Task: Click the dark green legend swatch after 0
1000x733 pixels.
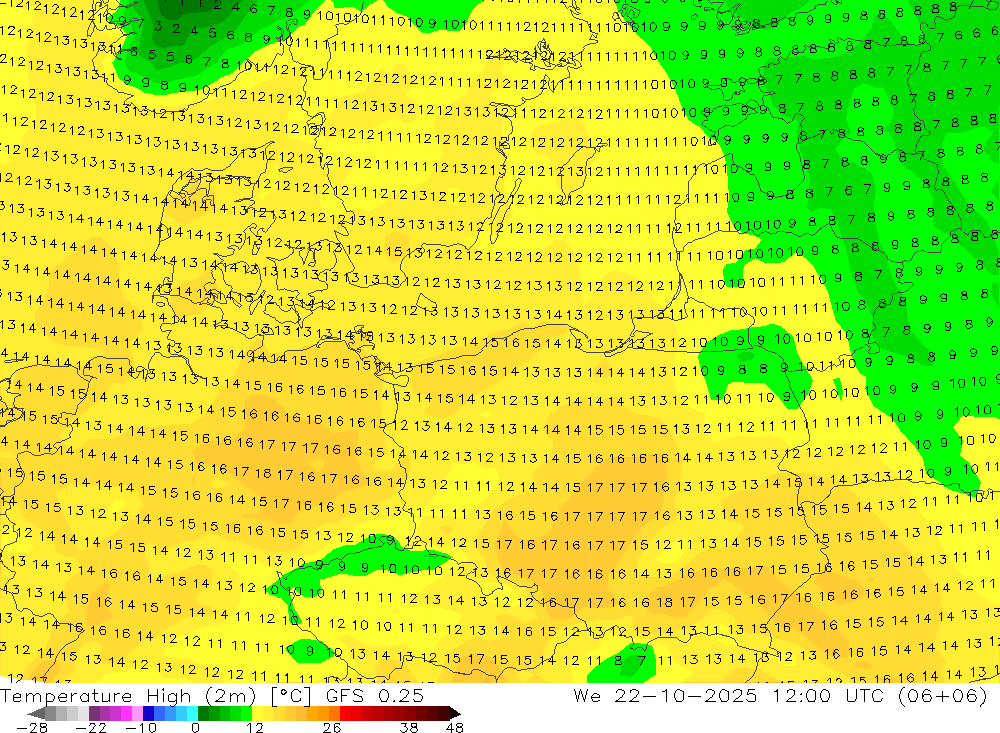Action: point(203,713)
